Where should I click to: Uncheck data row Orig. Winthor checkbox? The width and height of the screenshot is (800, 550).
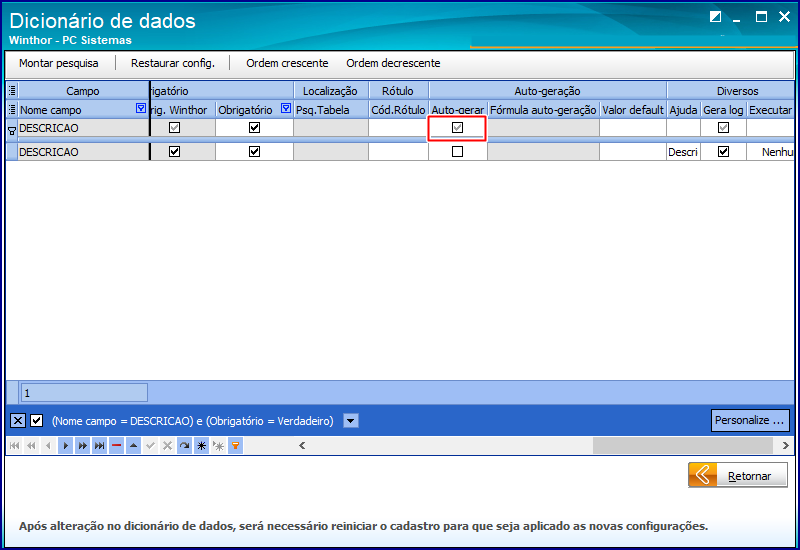[x=174, y=152]
